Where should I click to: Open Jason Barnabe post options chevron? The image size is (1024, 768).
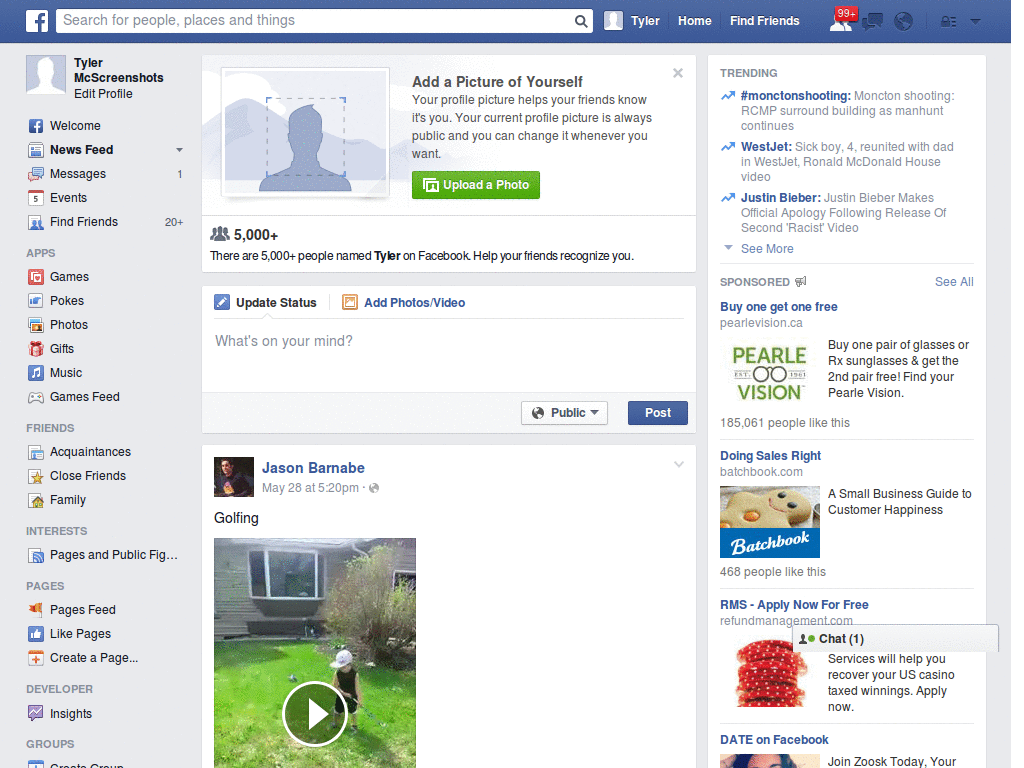(x=679, y=464)
